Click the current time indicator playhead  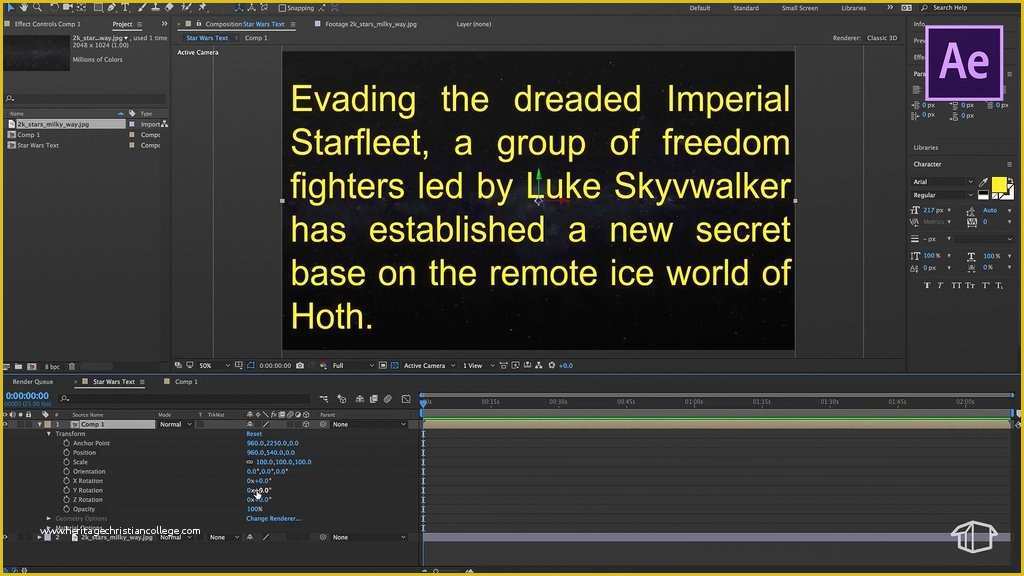pos(423,403)
